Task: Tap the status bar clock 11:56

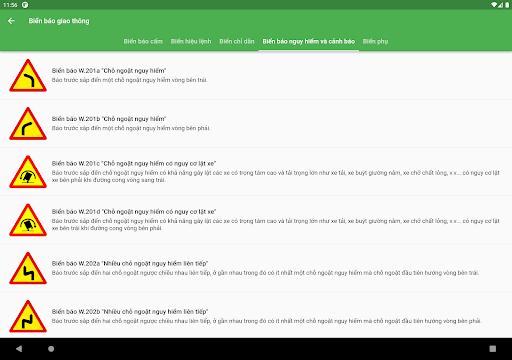Action: 10,5
